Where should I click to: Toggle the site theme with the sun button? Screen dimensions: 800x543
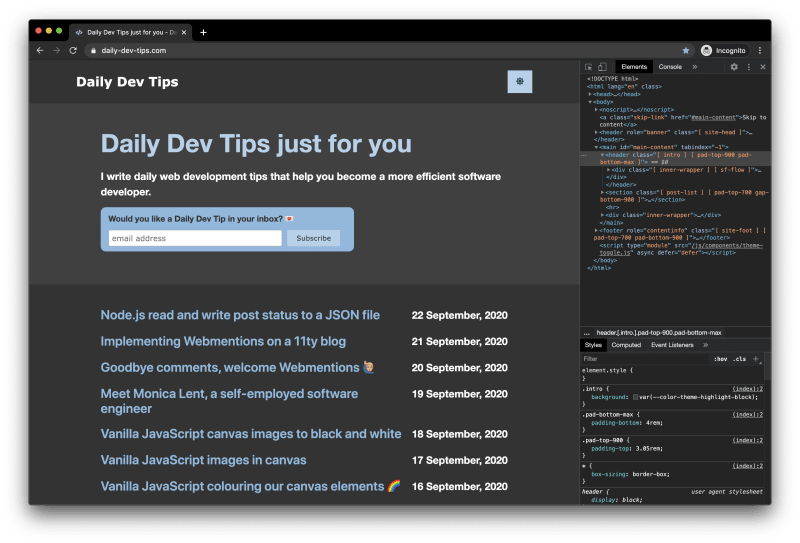point(519,82)
